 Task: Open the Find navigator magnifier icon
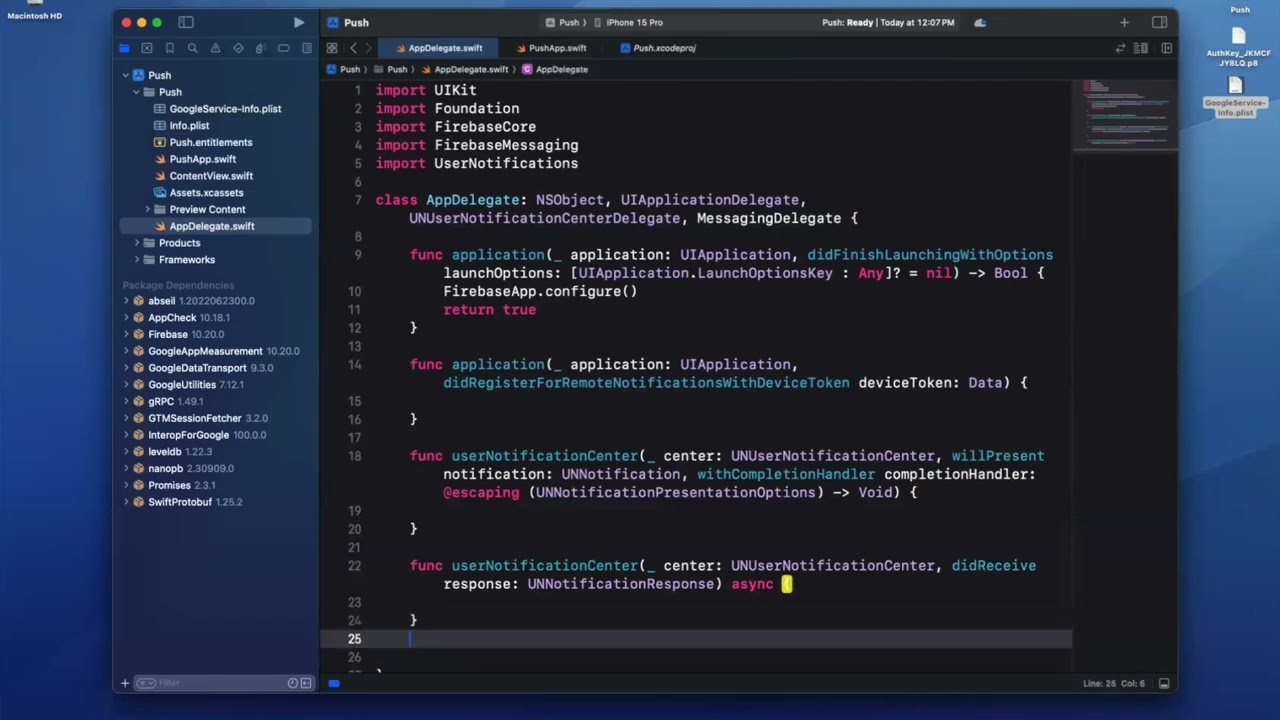coord(192,48)
